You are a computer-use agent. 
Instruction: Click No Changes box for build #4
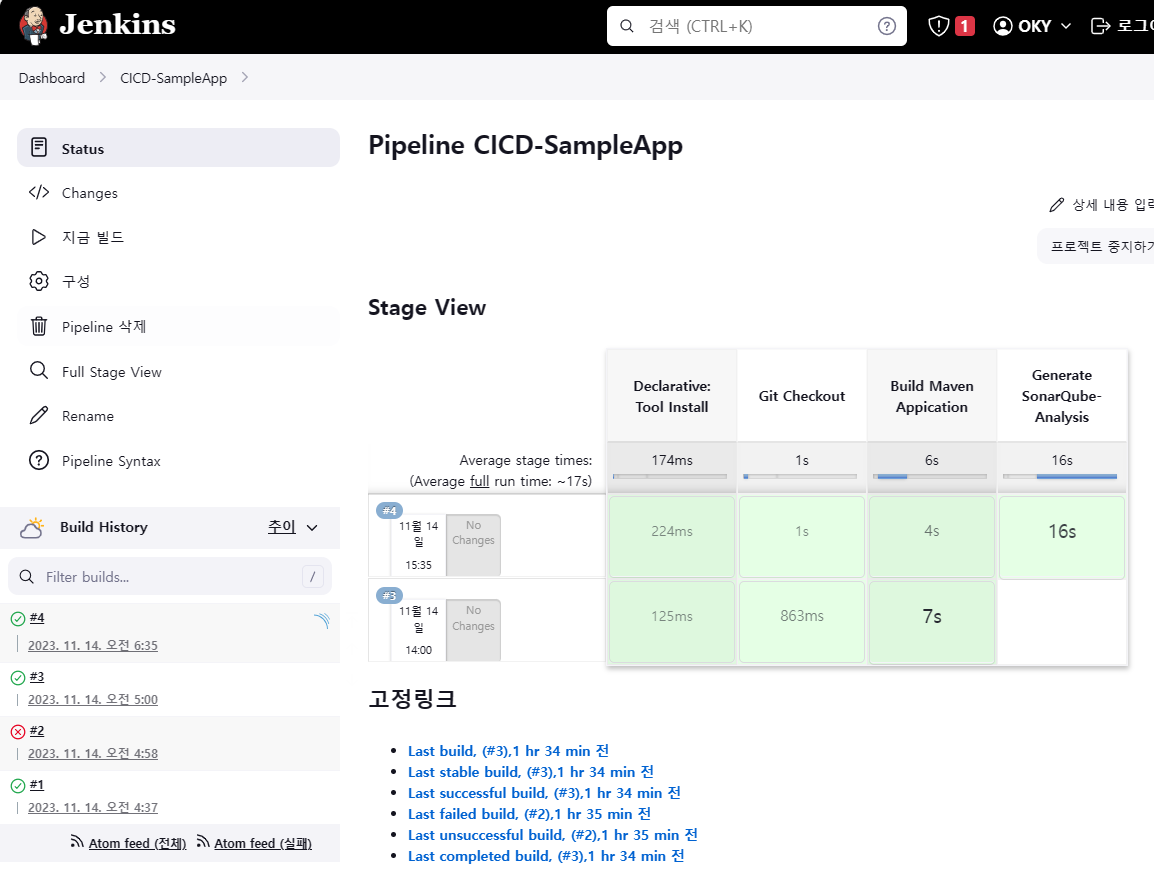click(x=473, y=545)
